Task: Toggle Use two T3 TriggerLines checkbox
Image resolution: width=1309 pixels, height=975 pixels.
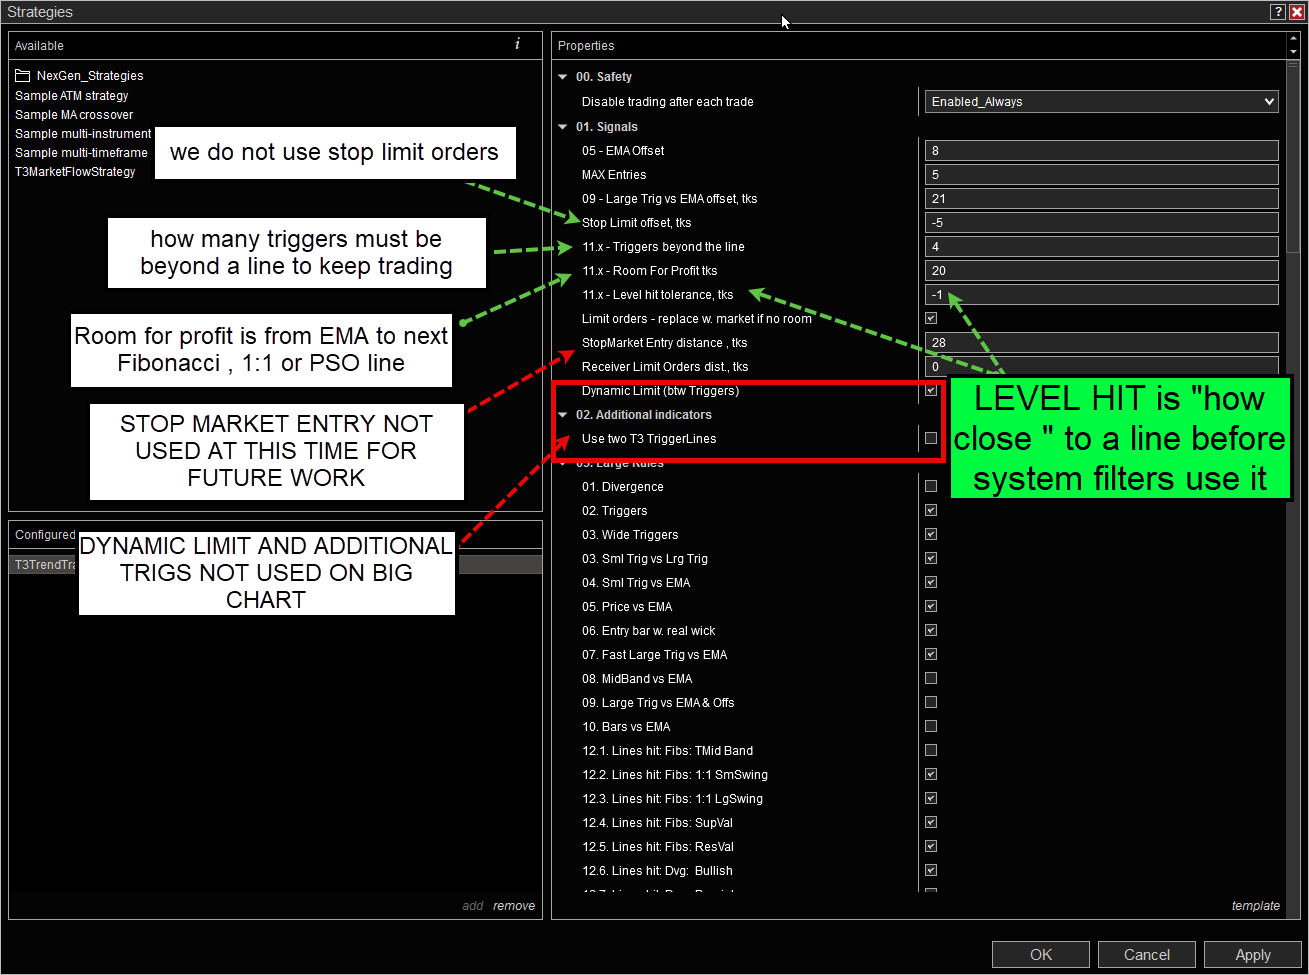Action: tap(931, 439)
